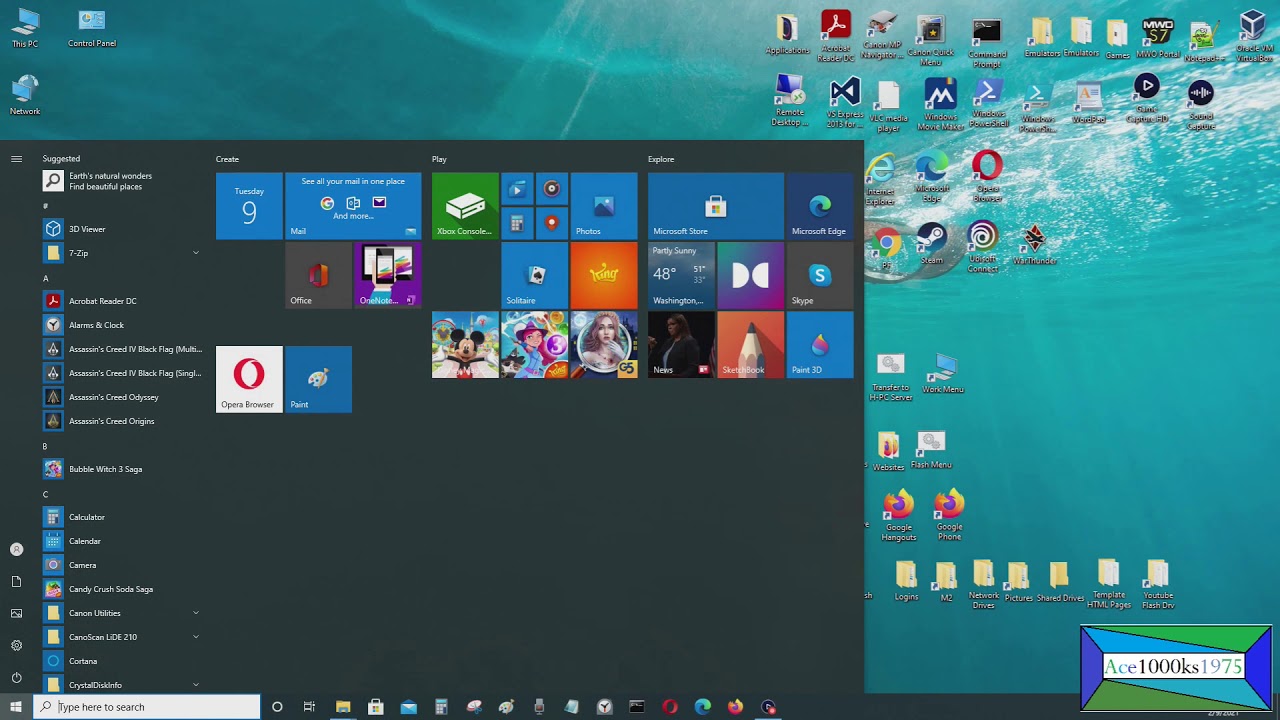
Task: Open Oracle VM VirtualBox desktop shortcut
Action: (x=1254, y=36)
